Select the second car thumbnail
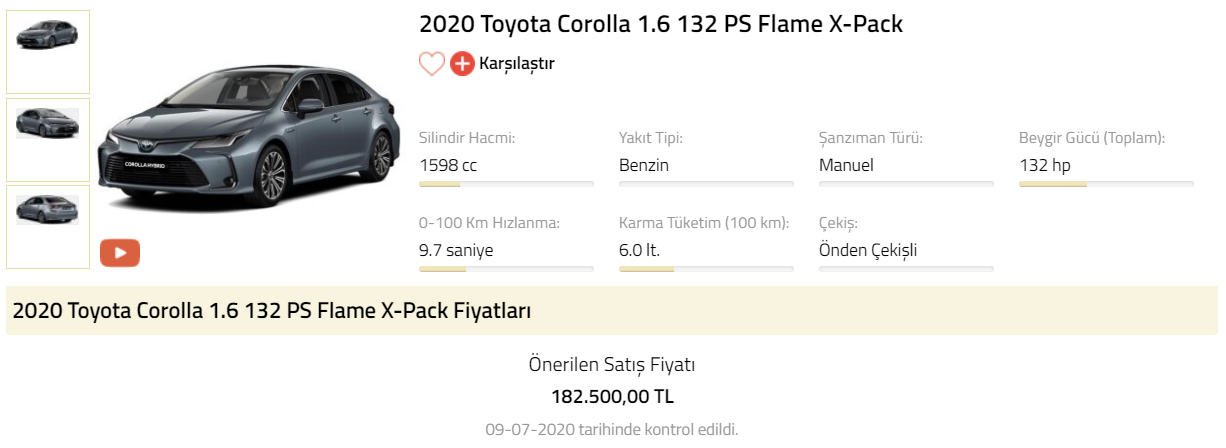The width and height of the screenshot is (1226, 448). 48,140
